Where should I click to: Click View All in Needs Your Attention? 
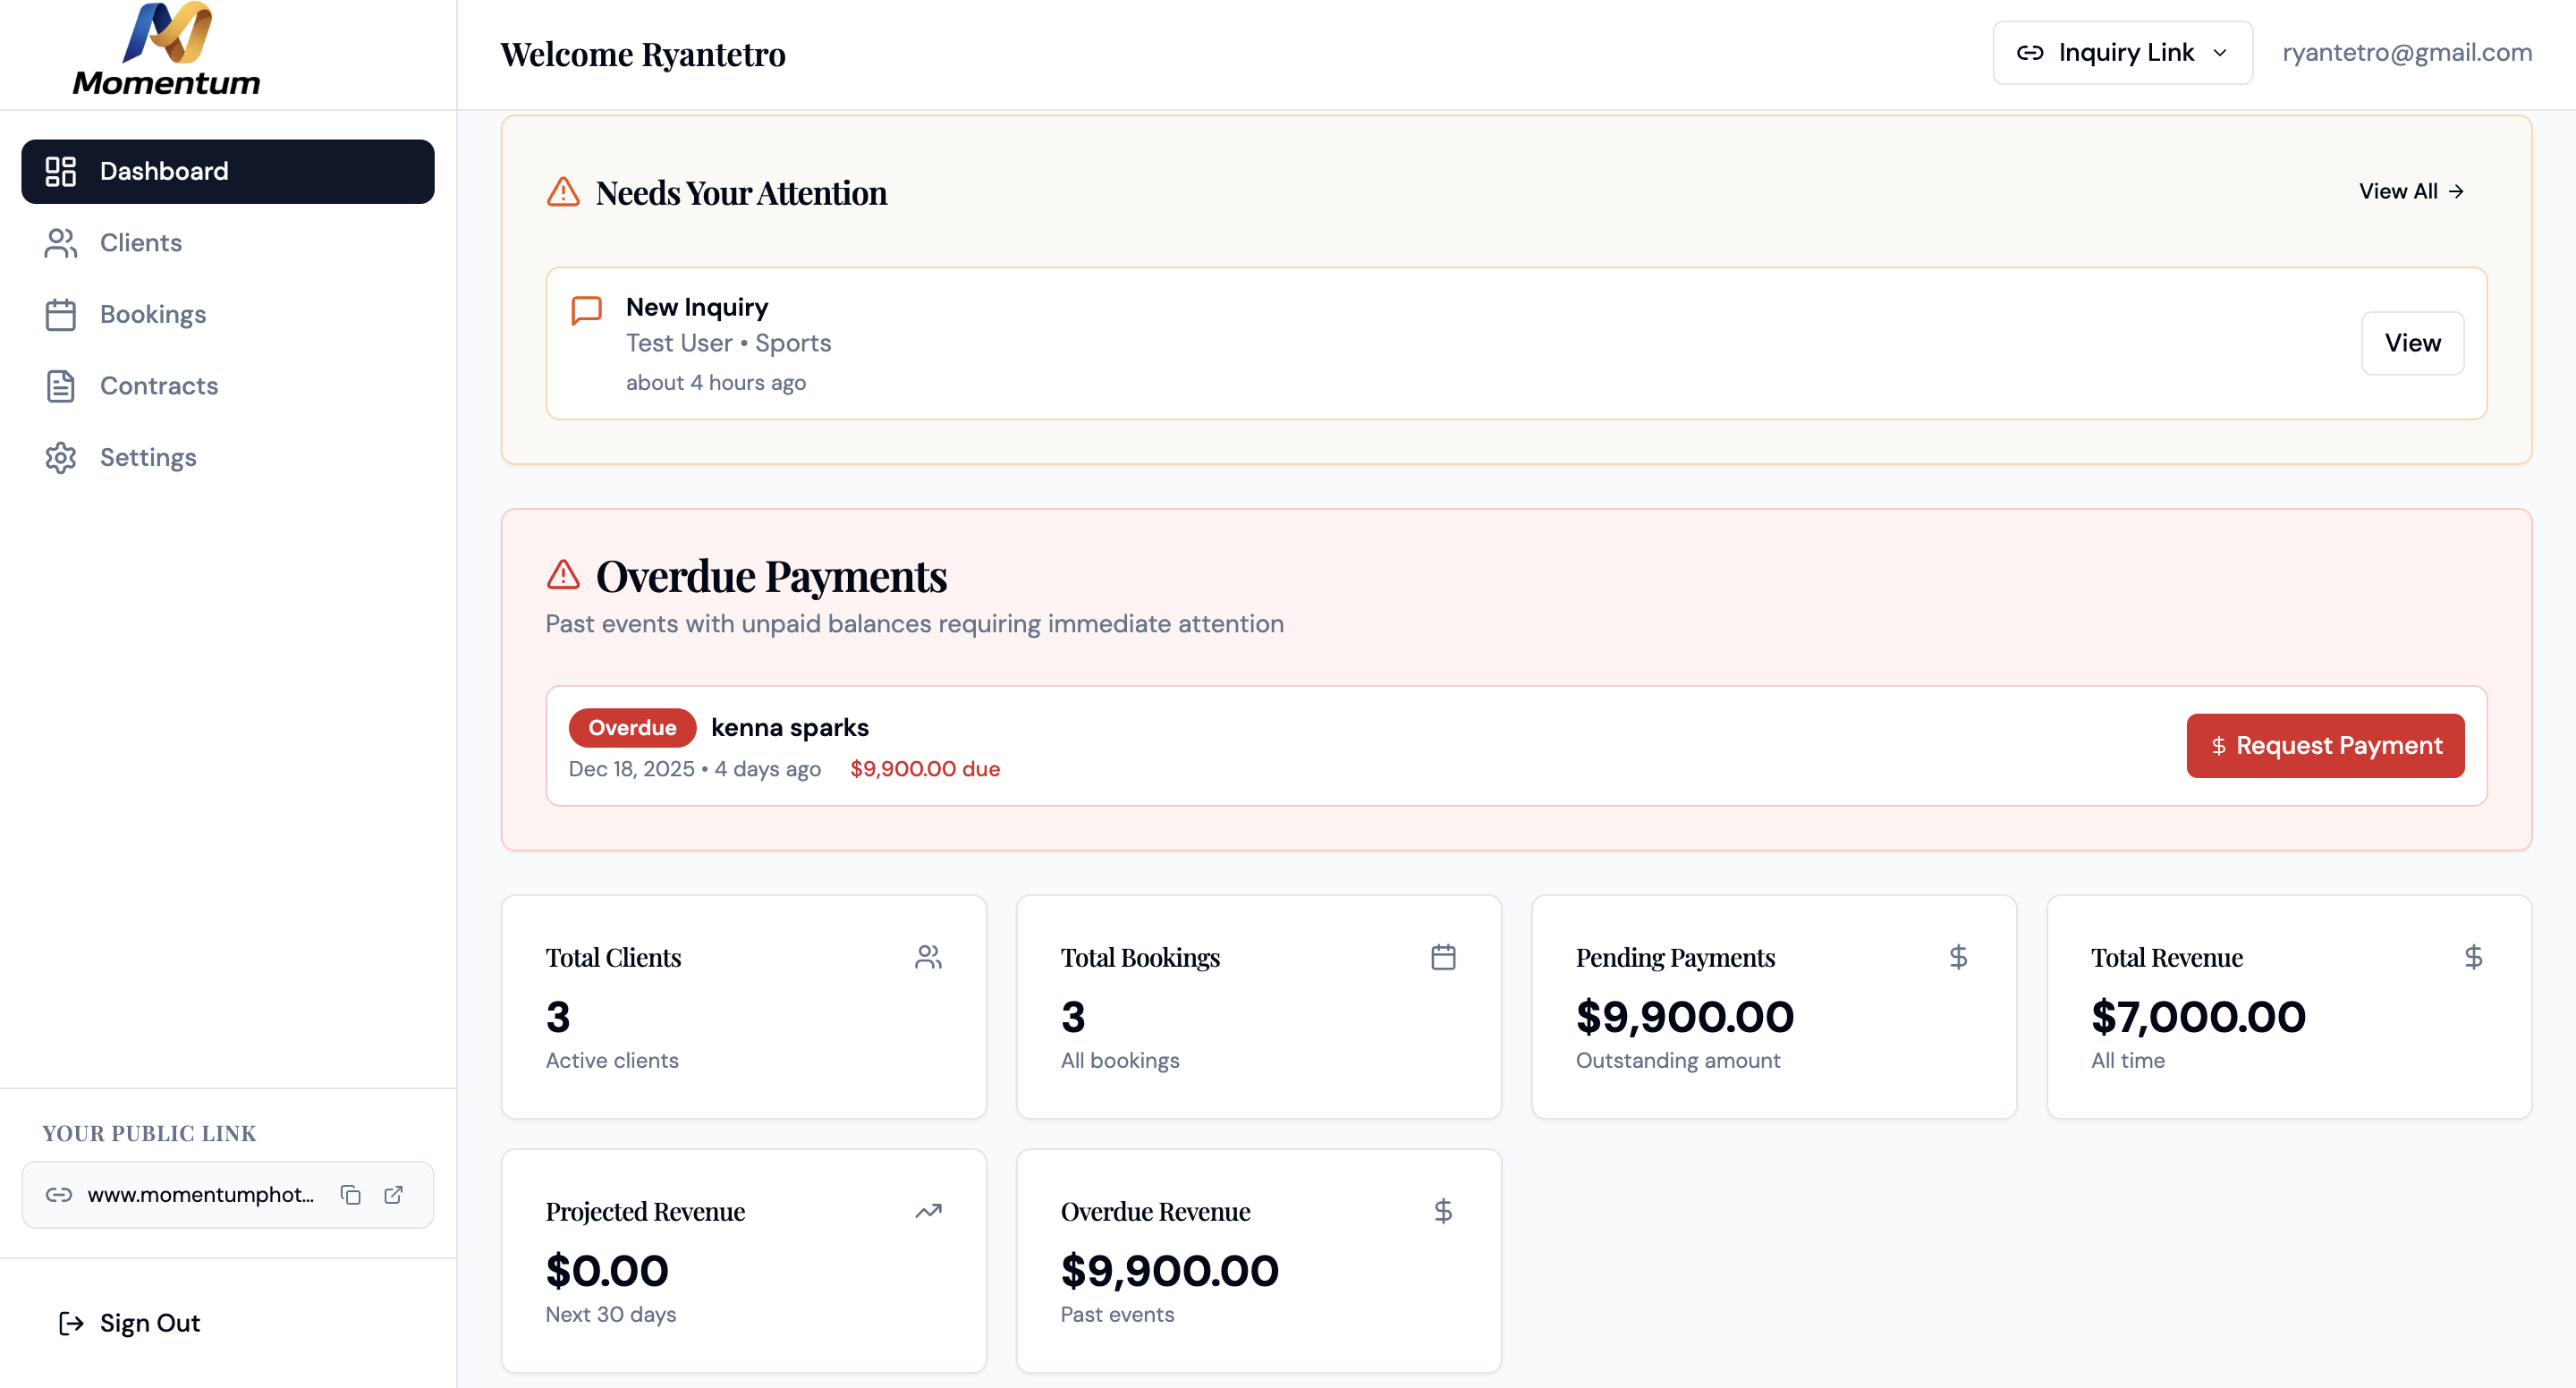(x=2414, y=191)
